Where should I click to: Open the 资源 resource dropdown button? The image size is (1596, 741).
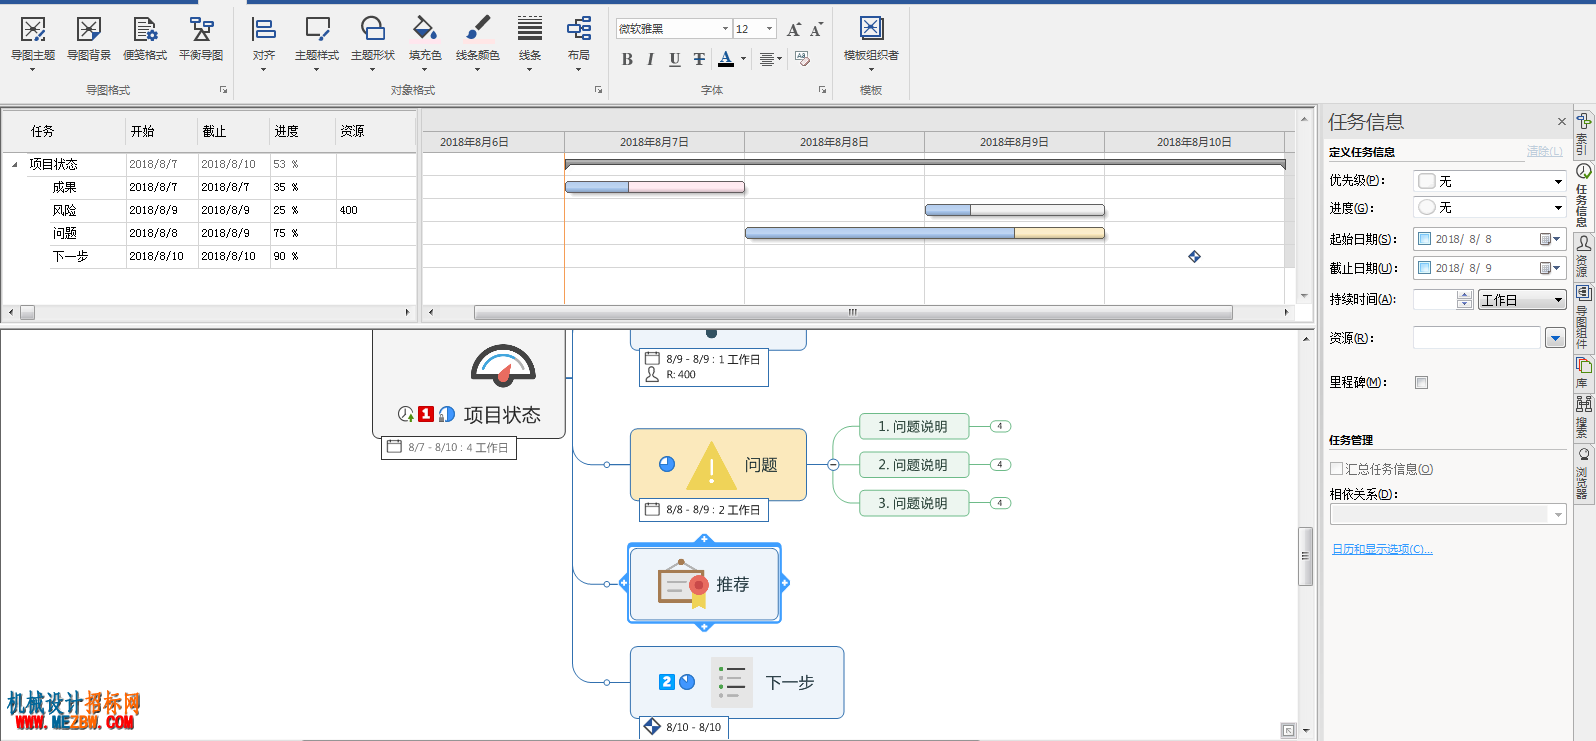pyautogui.click(x=1555, y=338)
